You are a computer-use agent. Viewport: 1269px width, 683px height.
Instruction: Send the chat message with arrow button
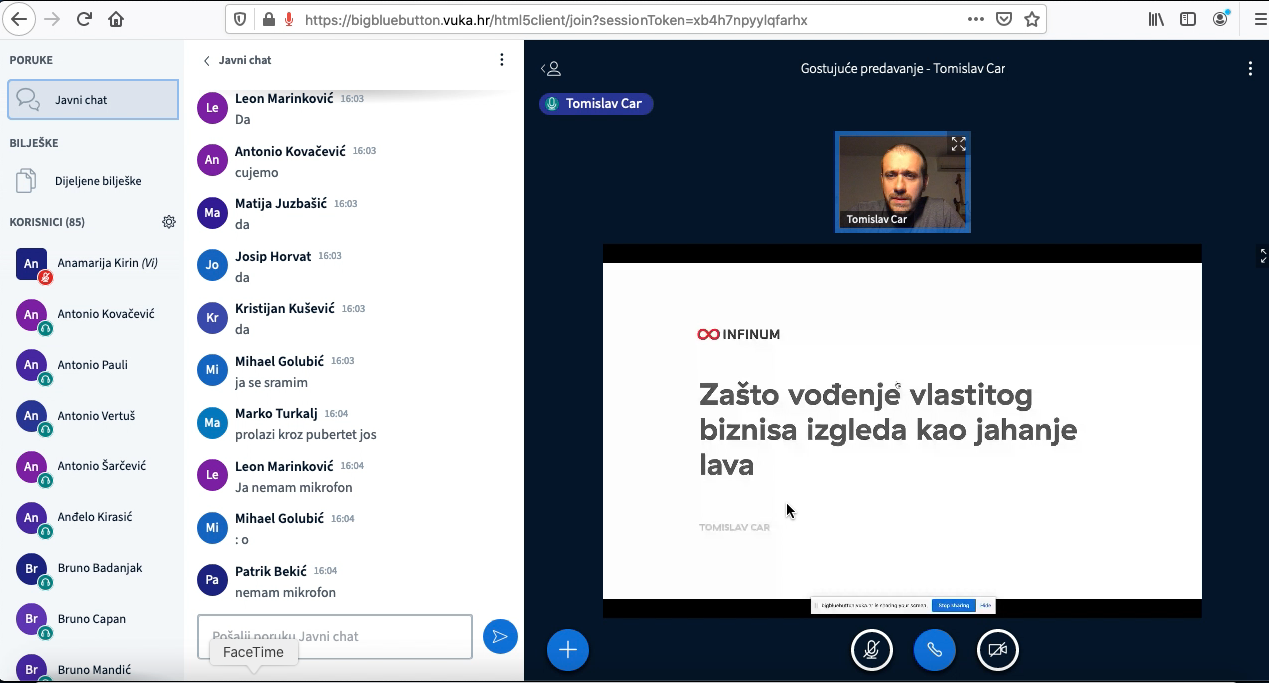pos(500,637)
